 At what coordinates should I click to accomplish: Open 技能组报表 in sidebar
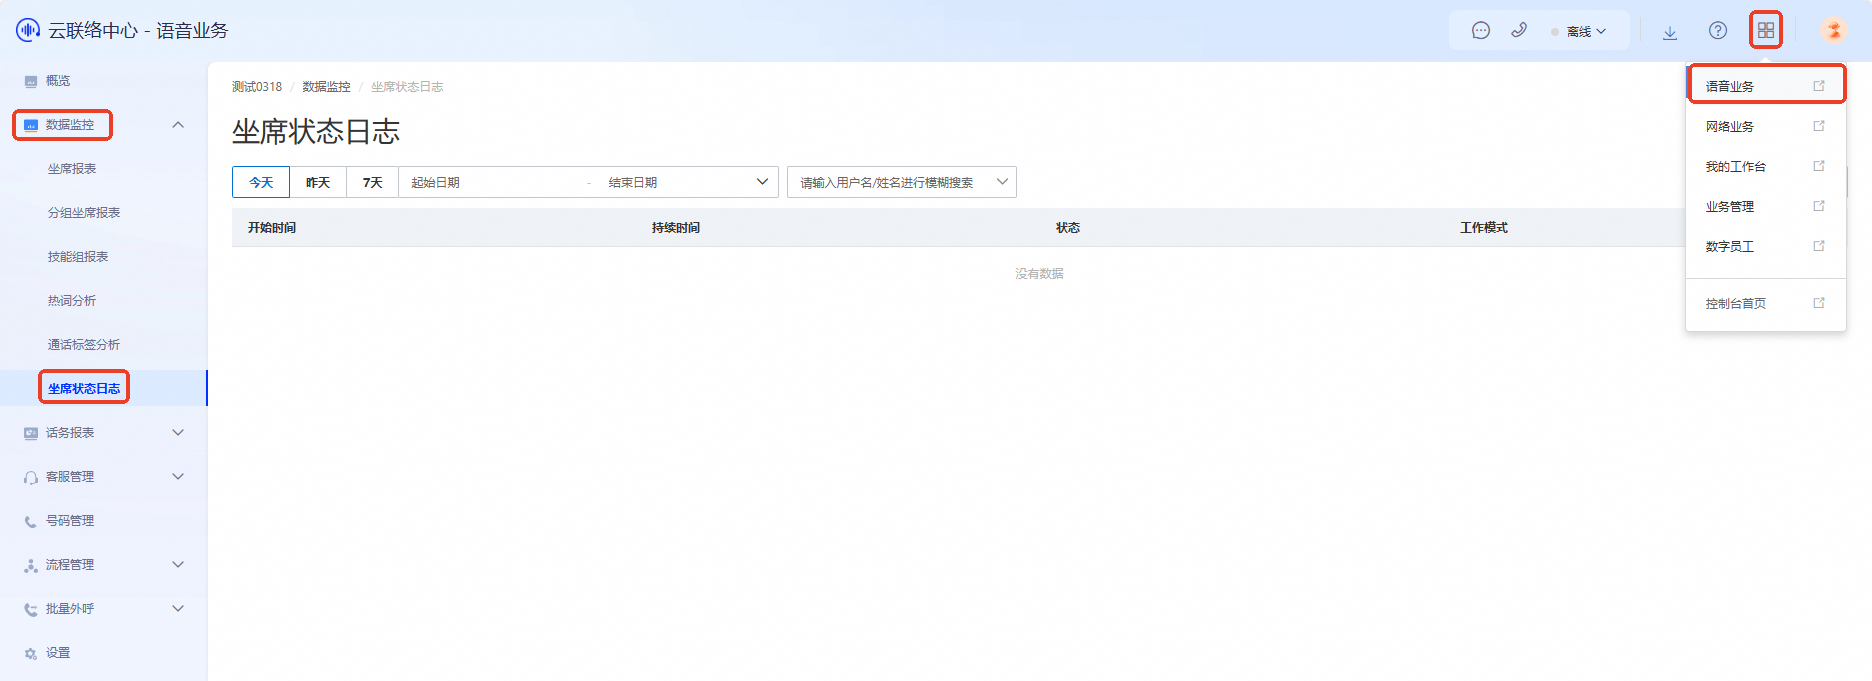pos(78,257)
